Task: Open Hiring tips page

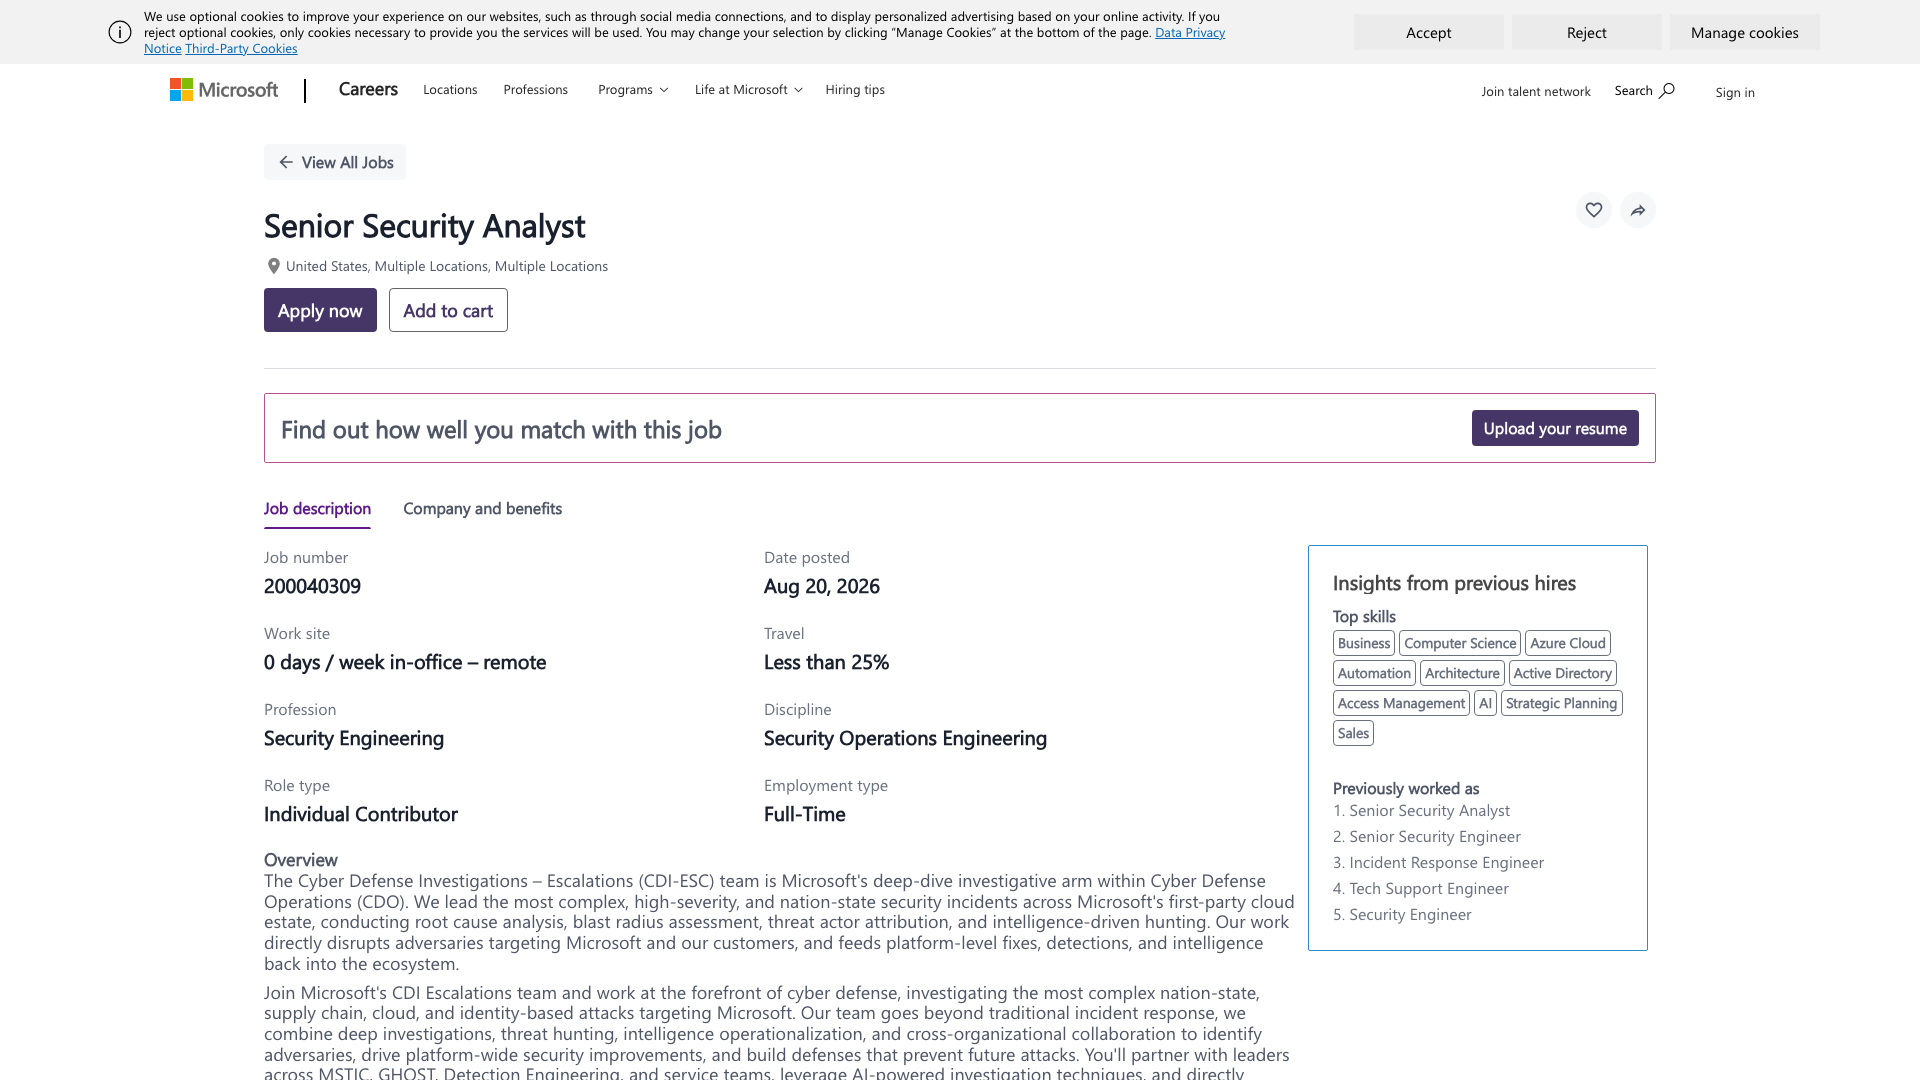Action: point(855,90)
